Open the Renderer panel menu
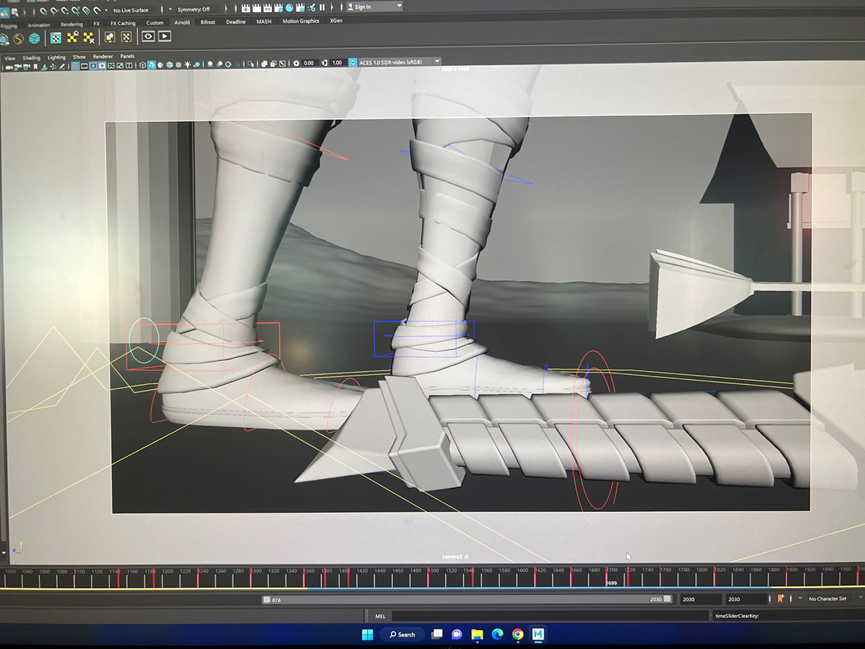The width and height of the screenshot is (865, 649). coord(103,56)
